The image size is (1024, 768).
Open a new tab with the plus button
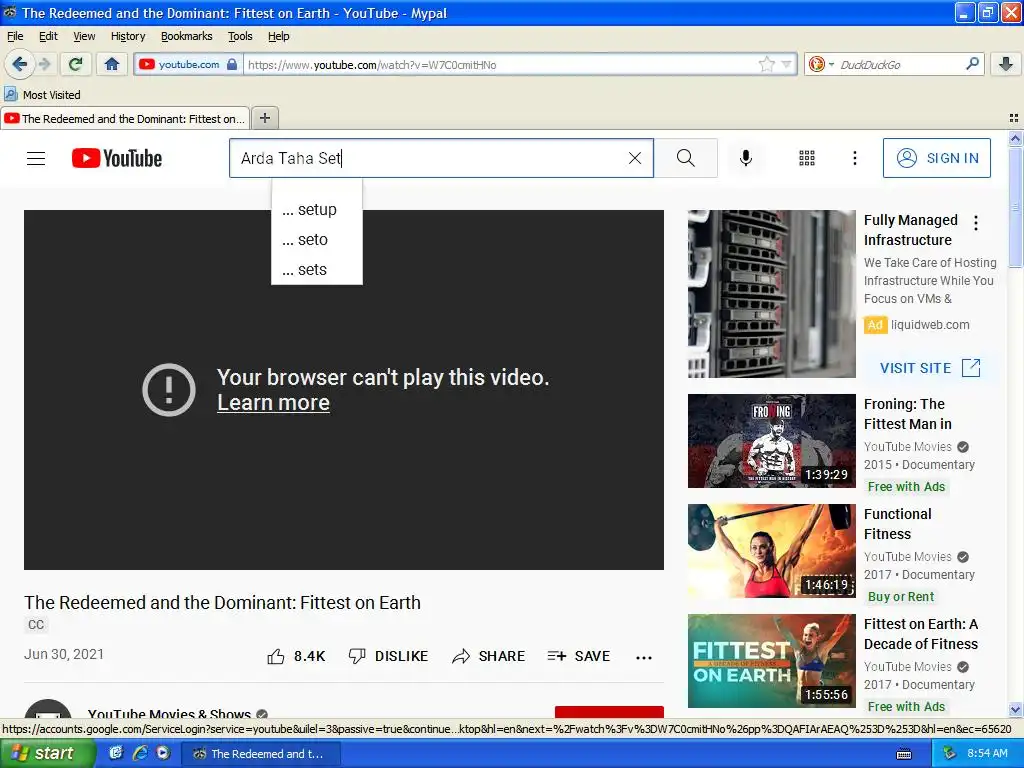click(x=264, y=118)
